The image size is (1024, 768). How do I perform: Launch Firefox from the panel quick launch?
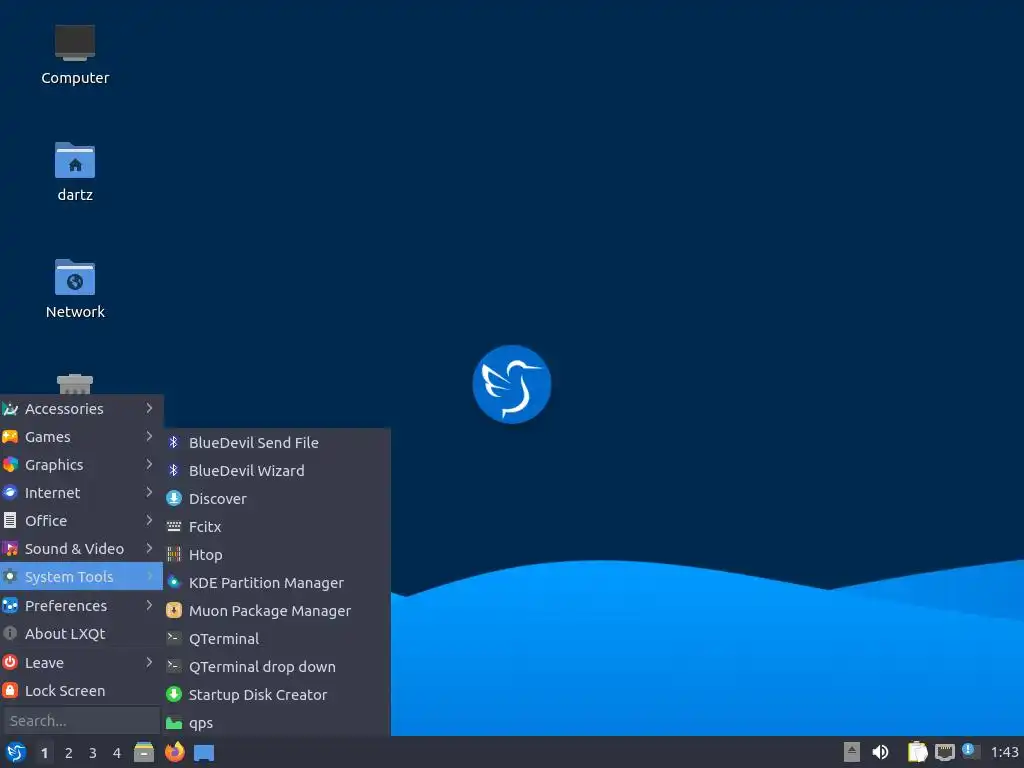point(174,752)
